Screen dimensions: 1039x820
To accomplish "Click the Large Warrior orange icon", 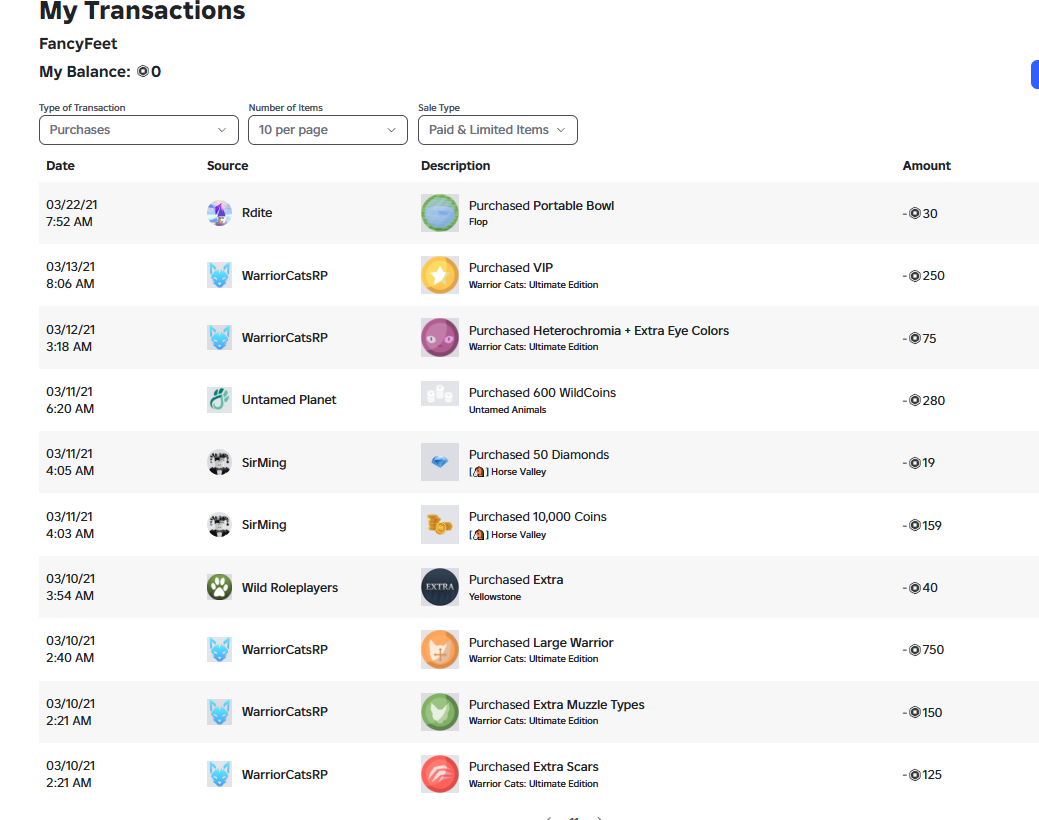I will (440, 650).
